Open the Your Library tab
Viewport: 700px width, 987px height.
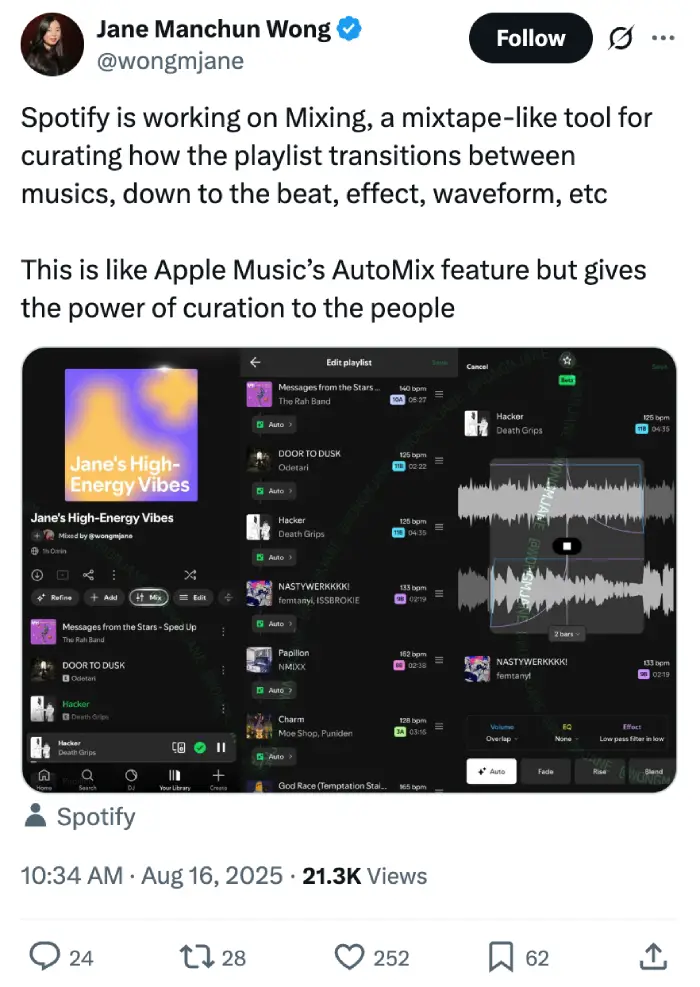[x=174, y=779]
